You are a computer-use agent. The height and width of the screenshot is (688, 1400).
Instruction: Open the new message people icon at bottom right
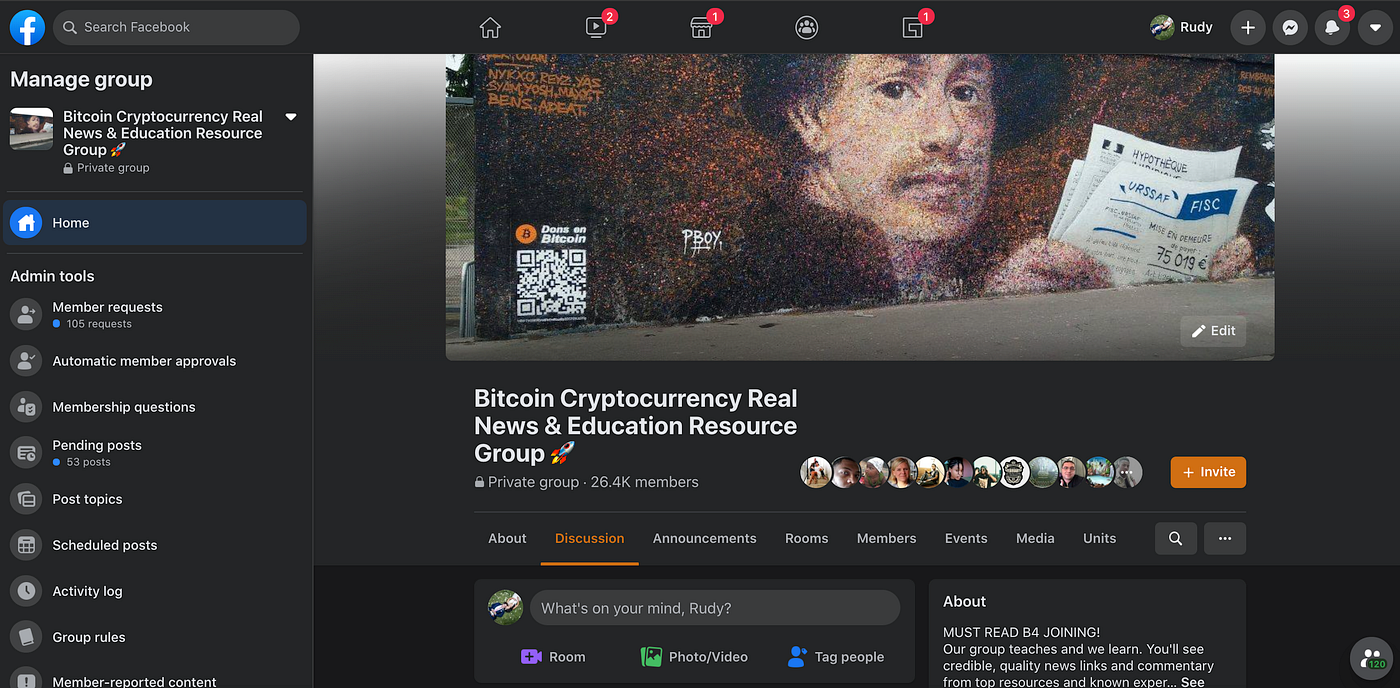[x=1371, y=657]
